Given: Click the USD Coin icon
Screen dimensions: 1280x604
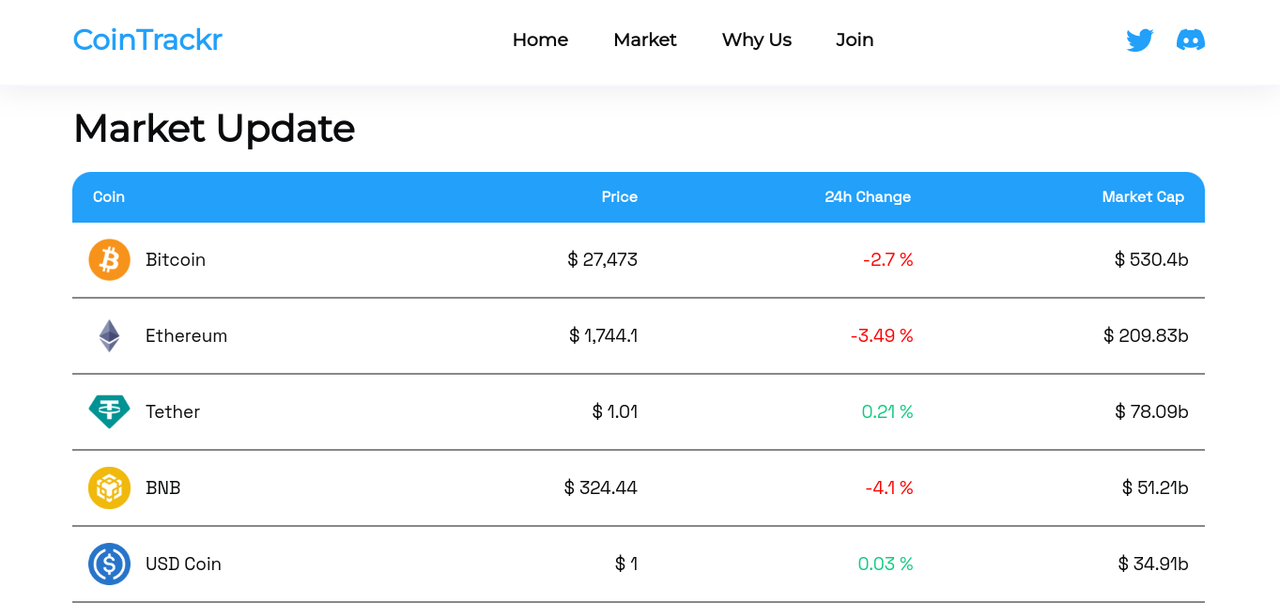Looking at the screenshot, I should (x=109, y=564).
